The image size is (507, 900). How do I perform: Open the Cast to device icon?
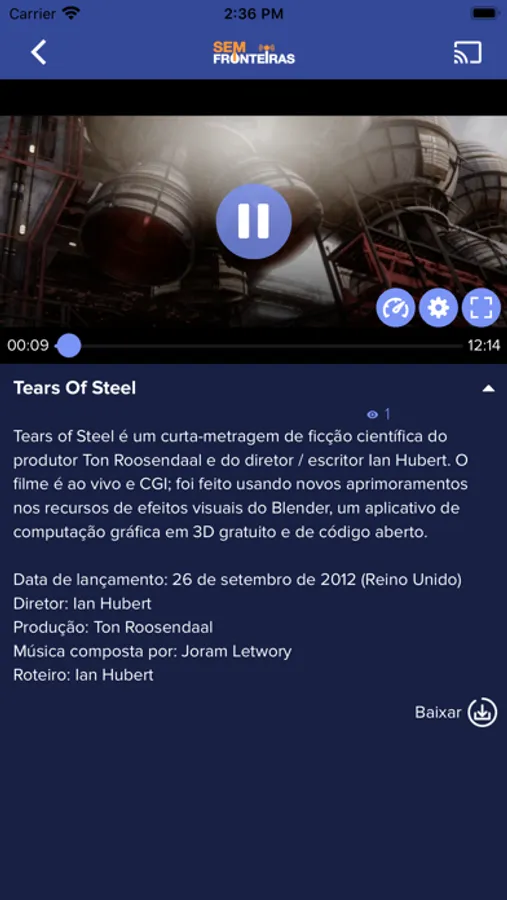(467, 52)
